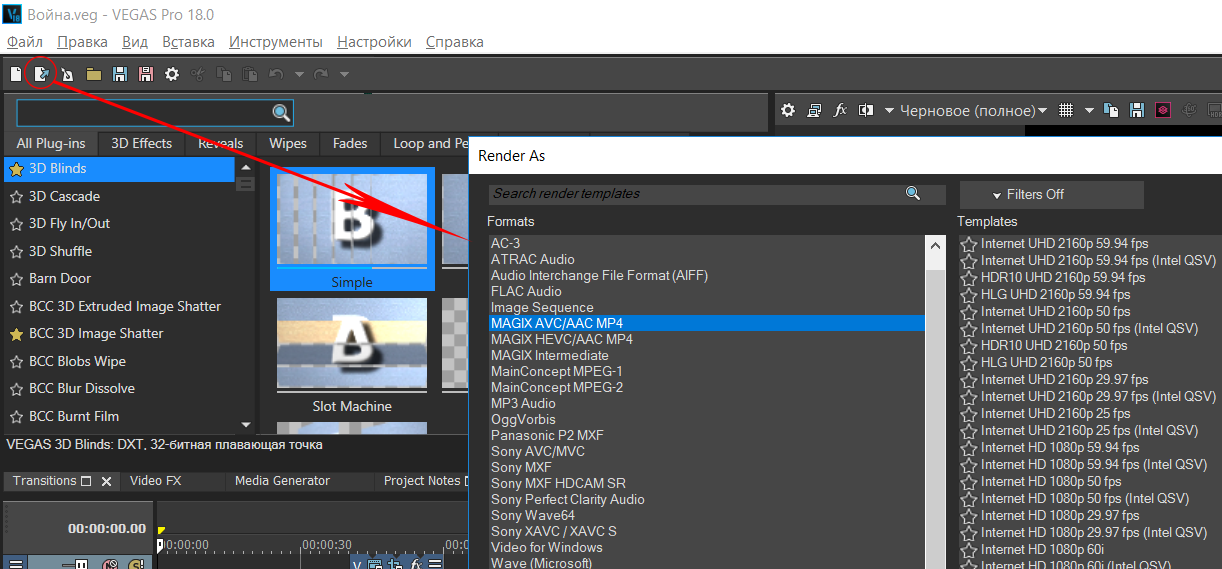Open the Вставка menu
The width and height of the screenshot is (1222, 569).
point(188,42)
